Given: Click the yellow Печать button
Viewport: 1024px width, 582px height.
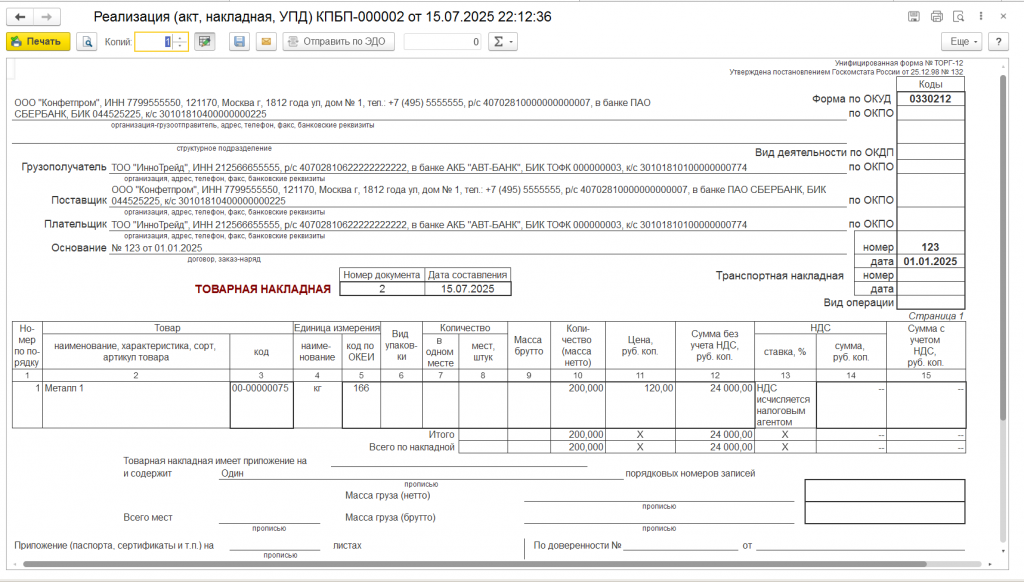Looking at the screenshot, I should pyautogui.click(x=38, y=41).
